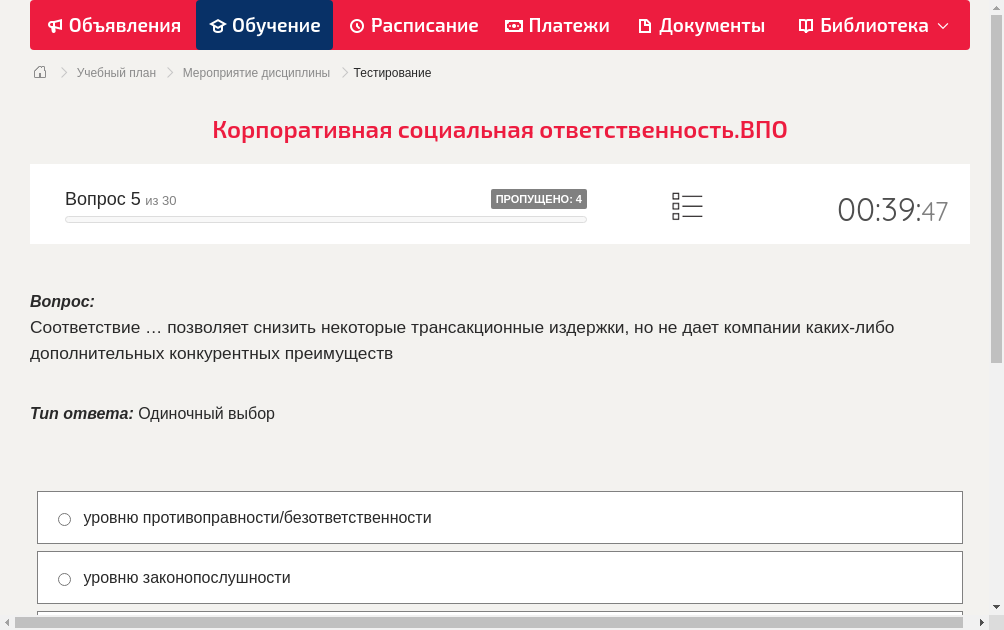Click the clock icon on Расписание
1004x630 pixels.
[355, 25]
